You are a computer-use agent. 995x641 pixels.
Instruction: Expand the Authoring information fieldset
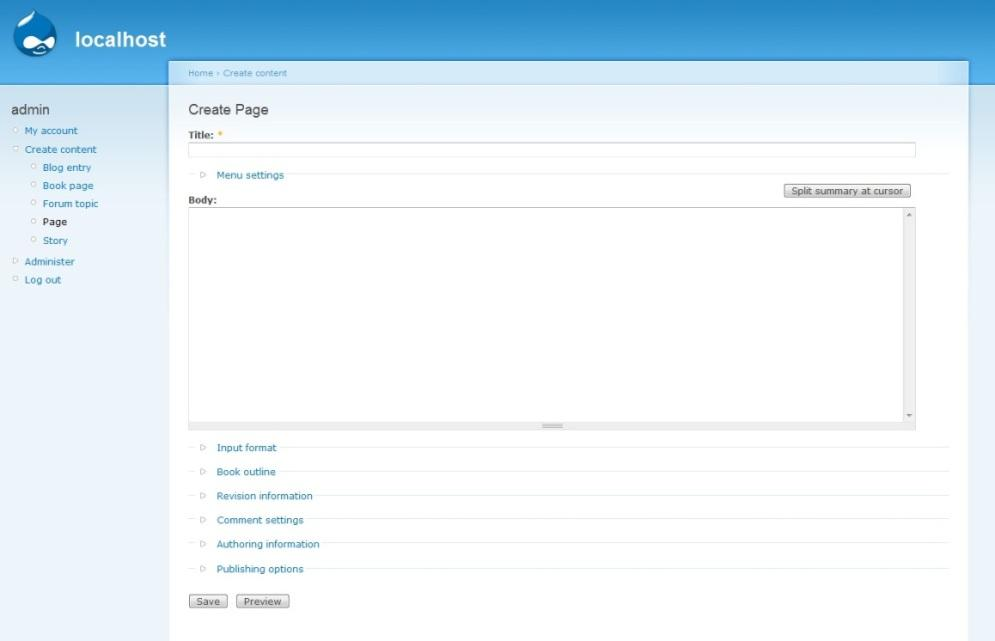268,545
